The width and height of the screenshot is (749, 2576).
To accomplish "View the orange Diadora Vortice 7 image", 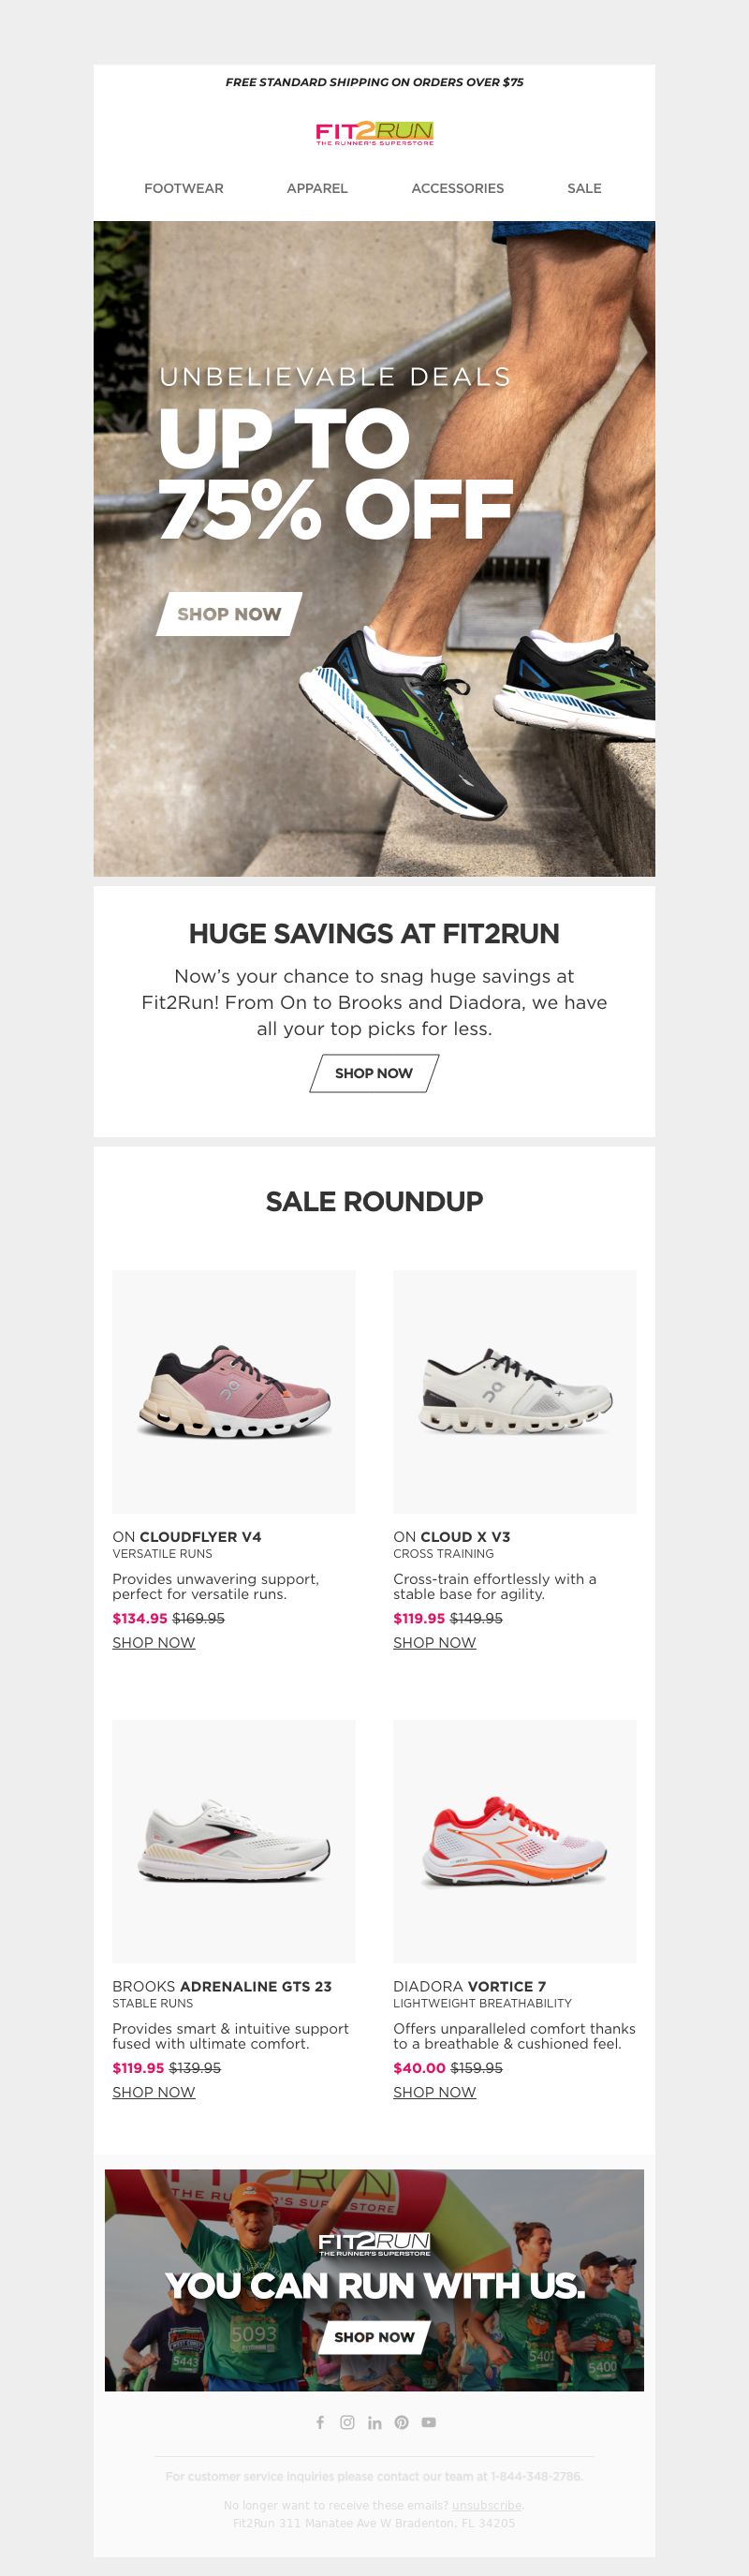I will (515, 1841).
